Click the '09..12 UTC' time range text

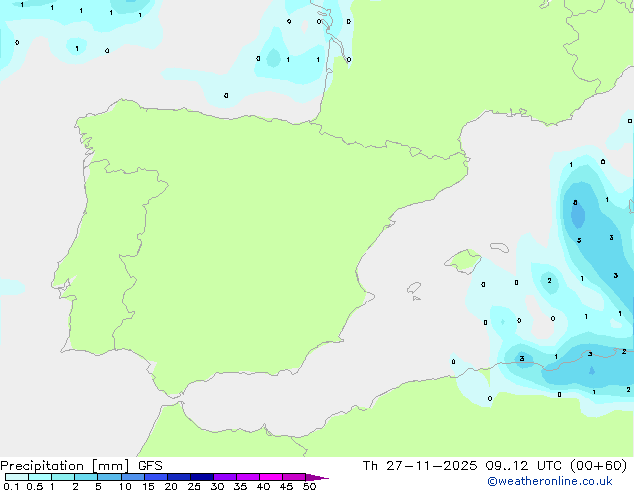[x=524, y=466]
